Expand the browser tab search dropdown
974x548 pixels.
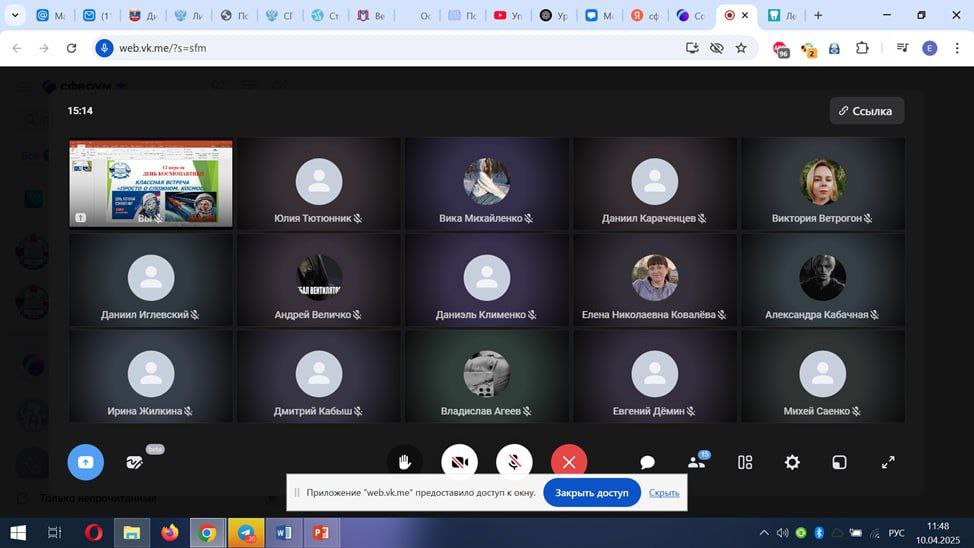coord(15,16)
